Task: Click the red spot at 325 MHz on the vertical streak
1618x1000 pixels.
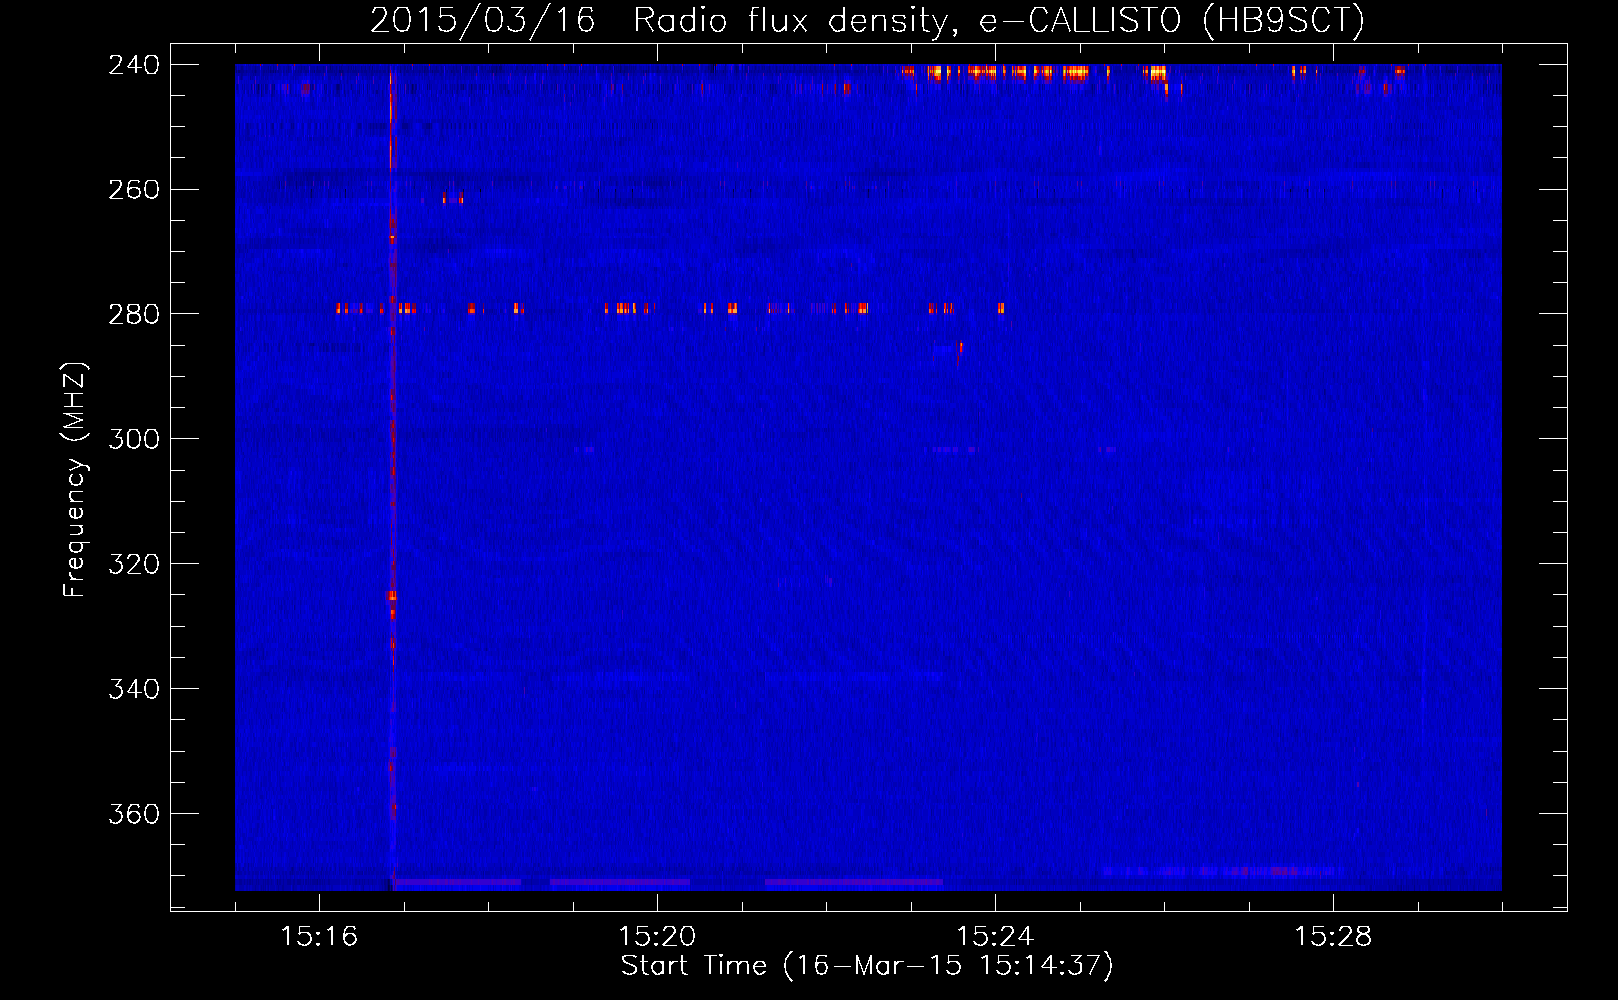Action: (392, 596)
